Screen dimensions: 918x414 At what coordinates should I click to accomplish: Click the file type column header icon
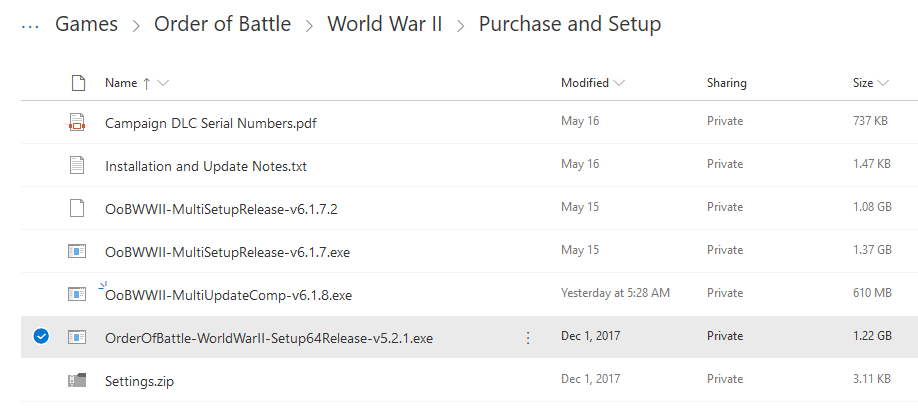coord(77,83)
